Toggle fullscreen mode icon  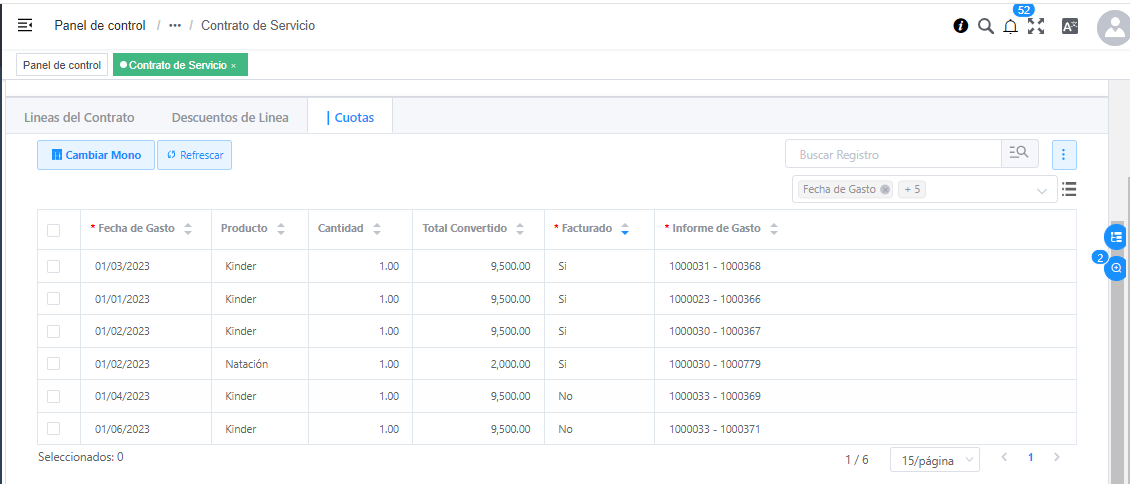[x=1036, y=26]
